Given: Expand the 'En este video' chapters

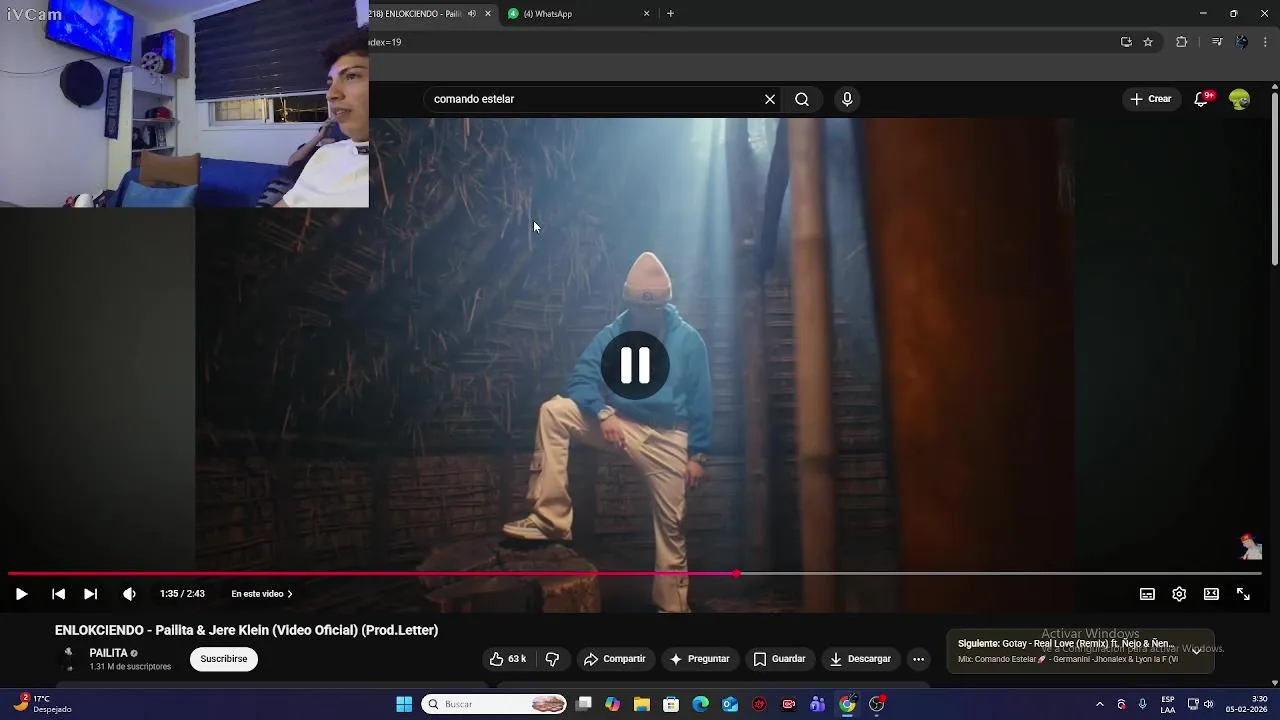Looking at the screenshot, I should coord(262,594).
